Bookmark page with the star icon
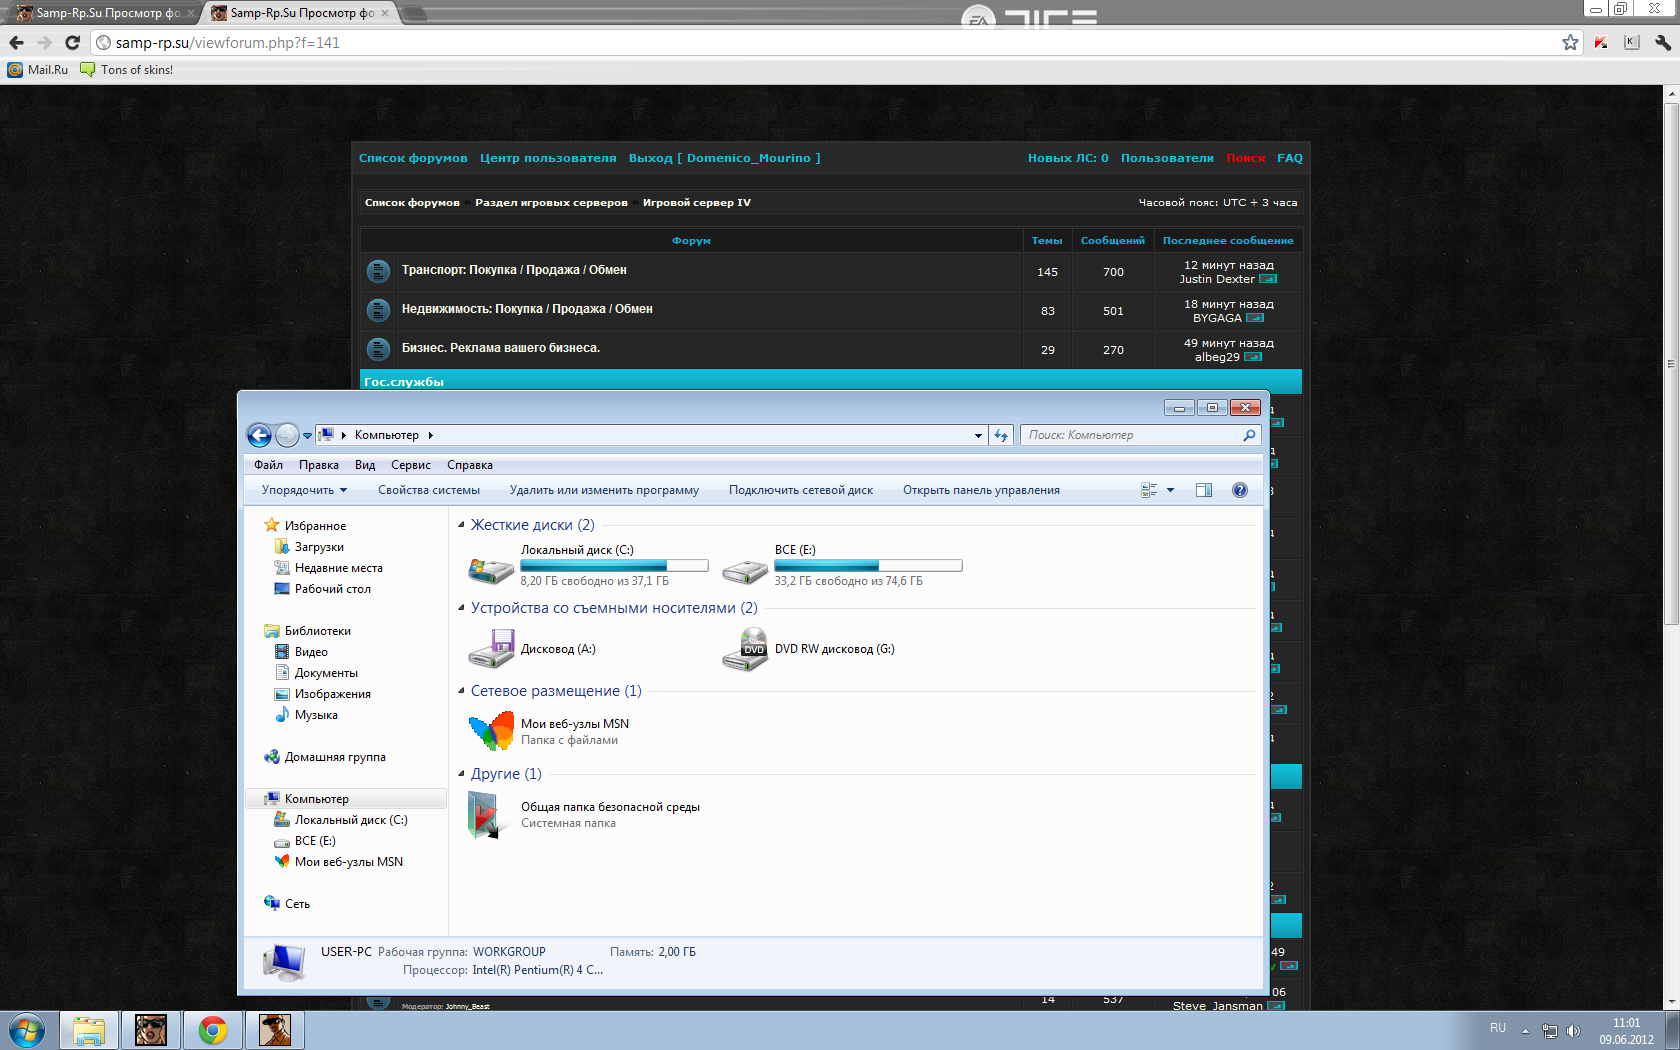The width and height of the screenshot is (1680, 1050). click(1570, 42)
